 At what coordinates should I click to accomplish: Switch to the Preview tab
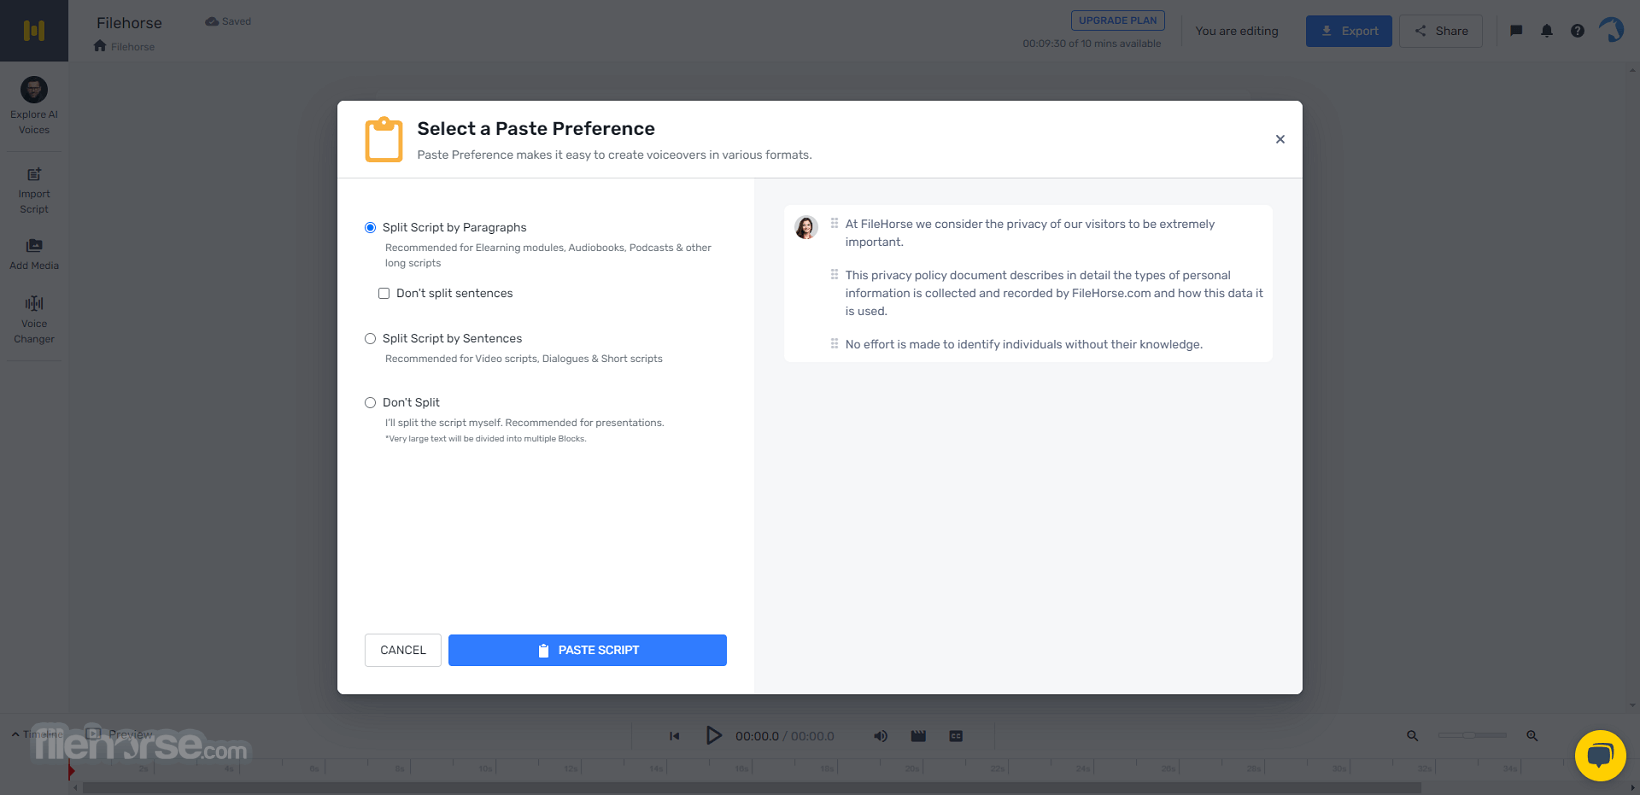click(x=120, y=734)
